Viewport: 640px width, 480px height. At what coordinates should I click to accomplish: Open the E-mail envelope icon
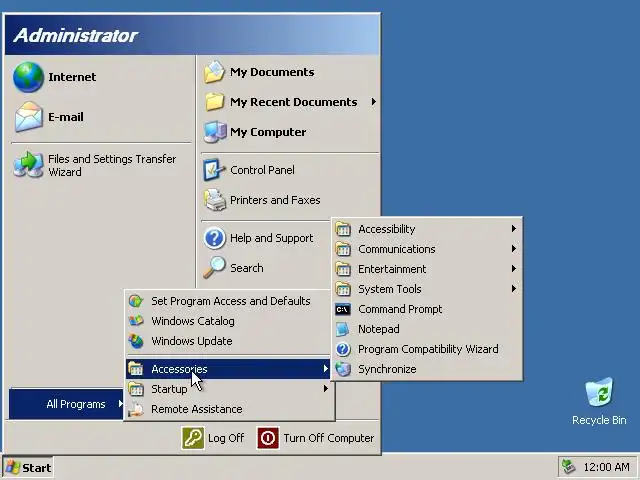[29, 117]
